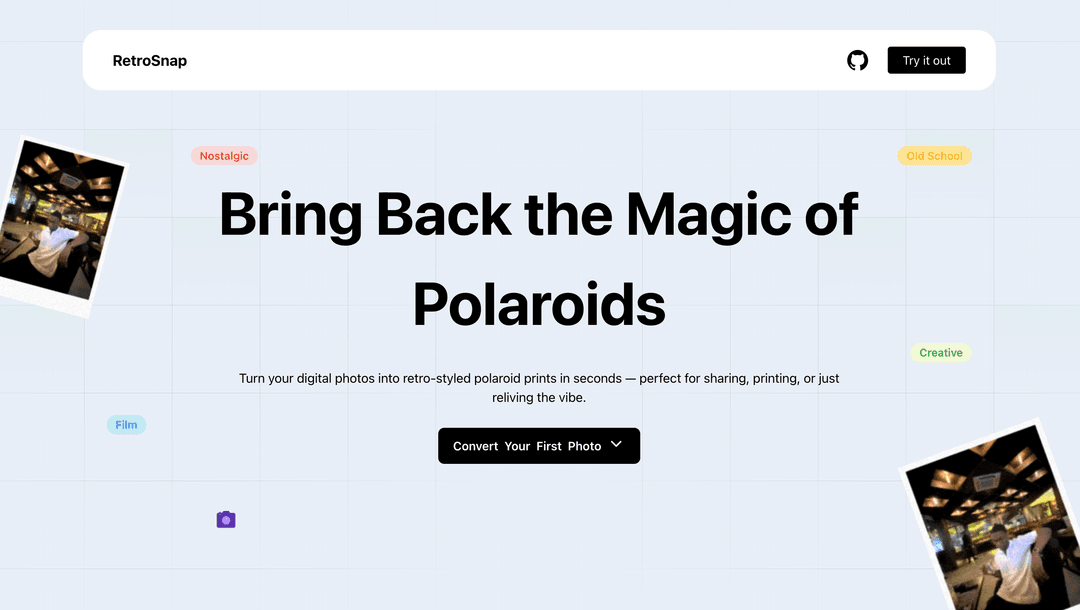The width and height of the screenshot is (1080, 610).
Task: Open the tilted polaroid photo at left
Action: (x=60, y=225)
